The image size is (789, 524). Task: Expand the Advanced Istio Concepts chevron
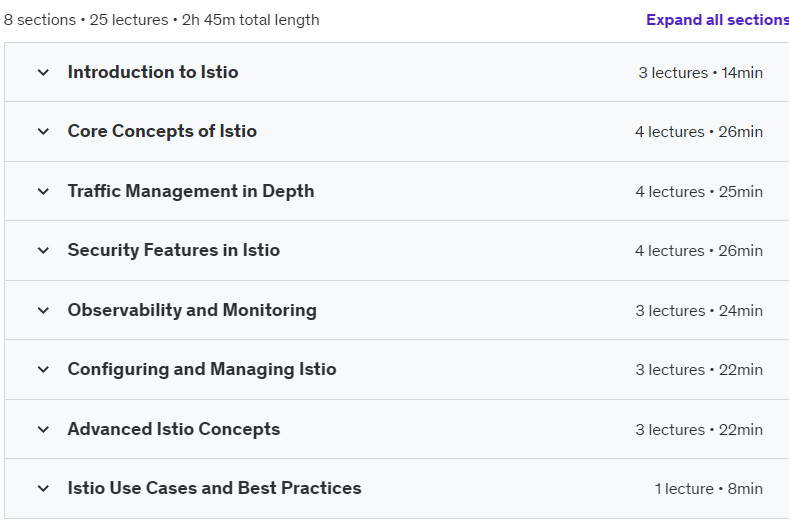pyautogui.click(x=43, y=429)
